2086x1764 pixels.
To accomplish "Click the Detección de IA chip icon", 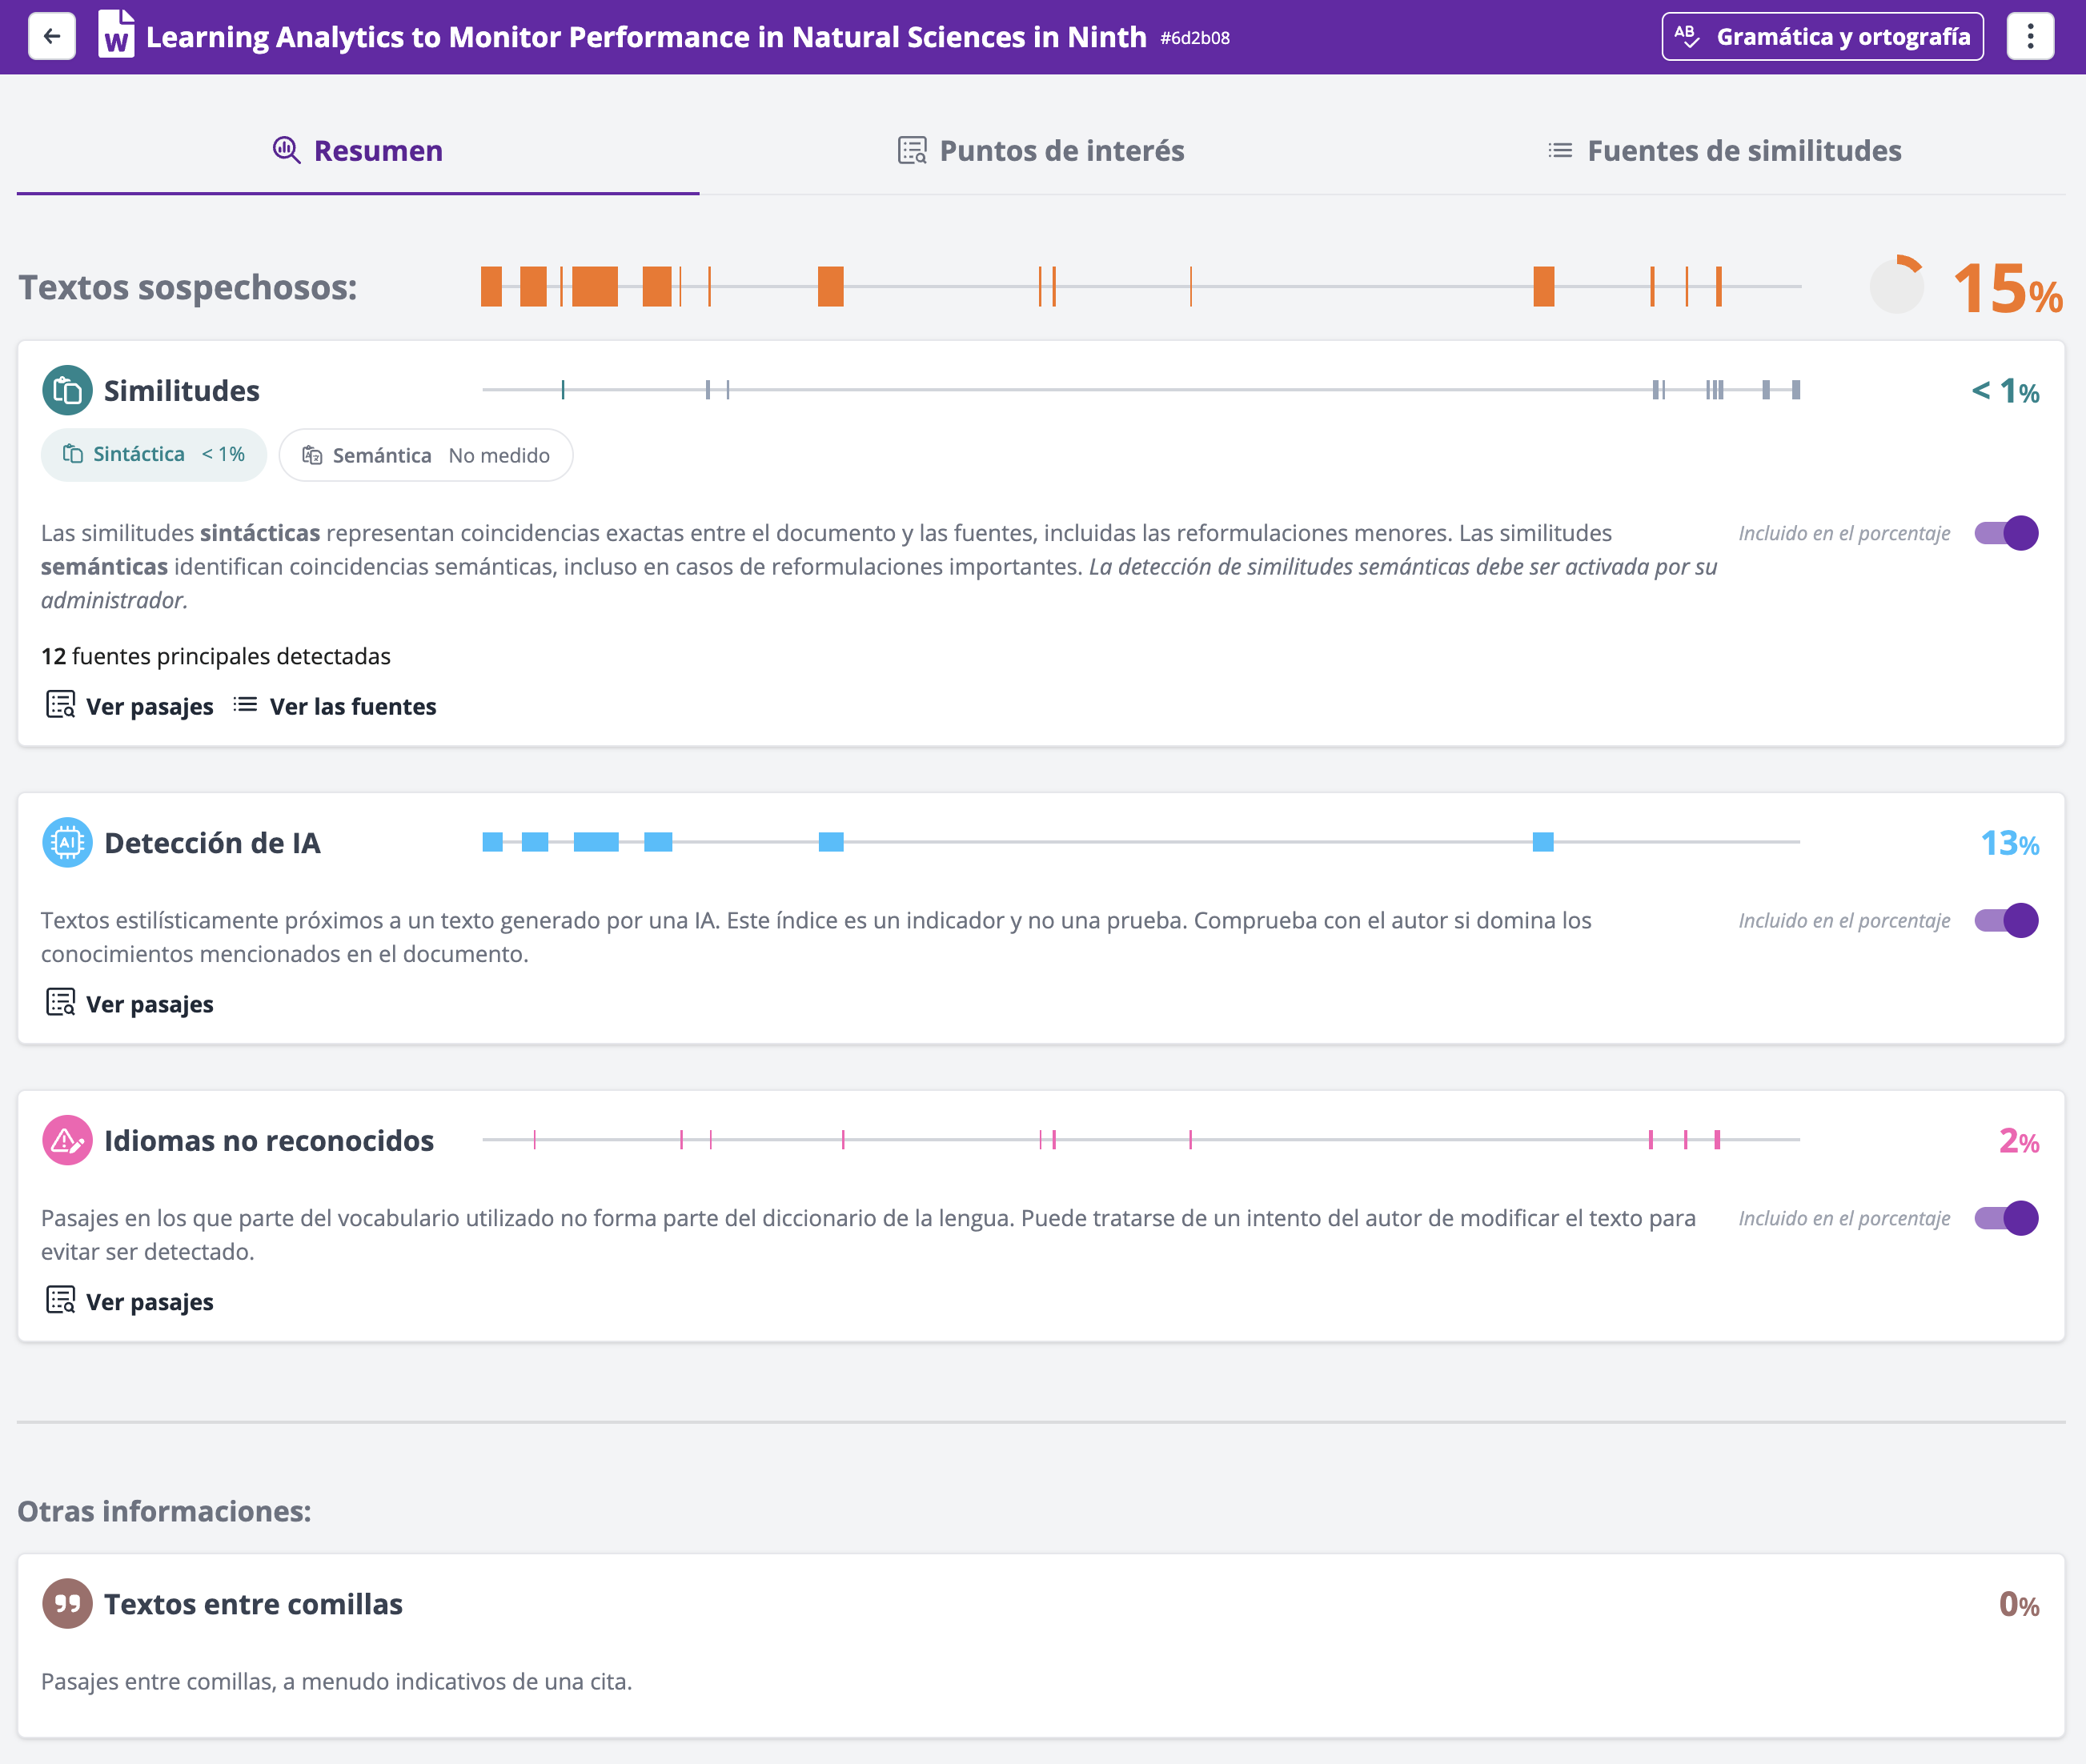I will 67,843.
